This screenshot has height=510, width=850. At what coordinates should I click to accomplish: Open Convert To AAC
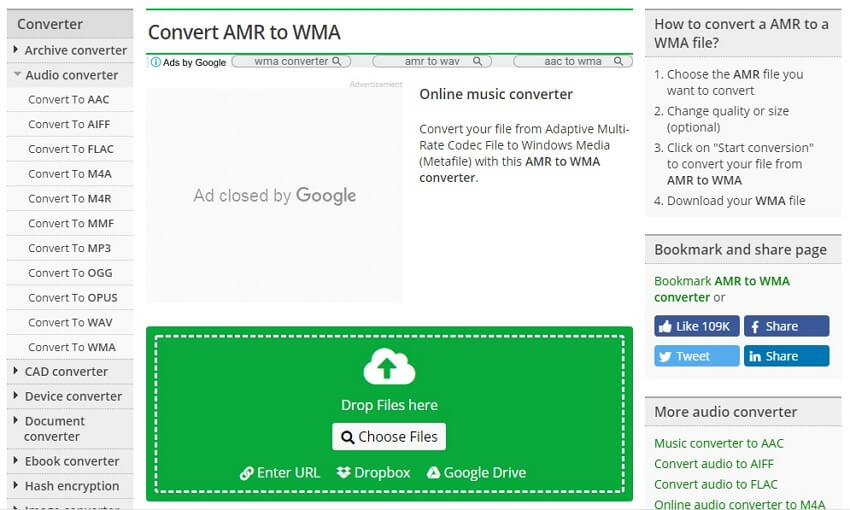69,100
